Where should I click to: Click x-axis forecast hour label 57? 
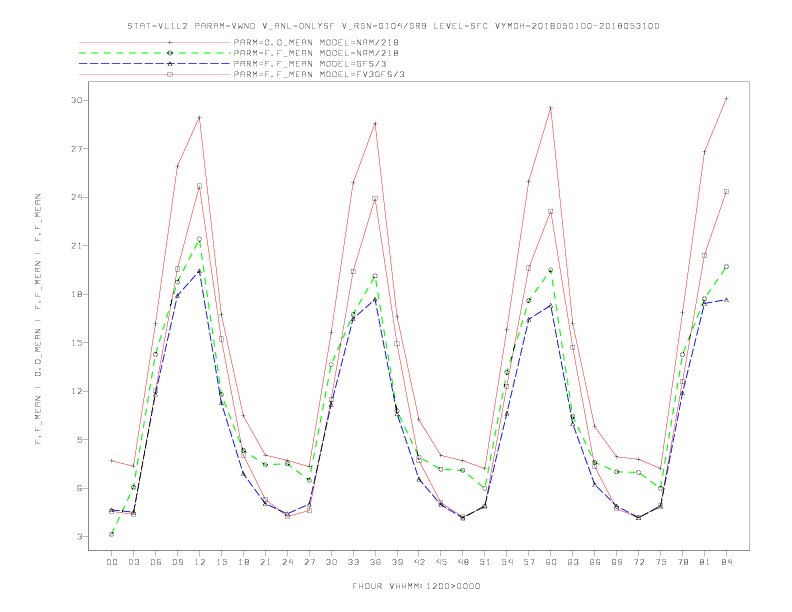(529, 562)
